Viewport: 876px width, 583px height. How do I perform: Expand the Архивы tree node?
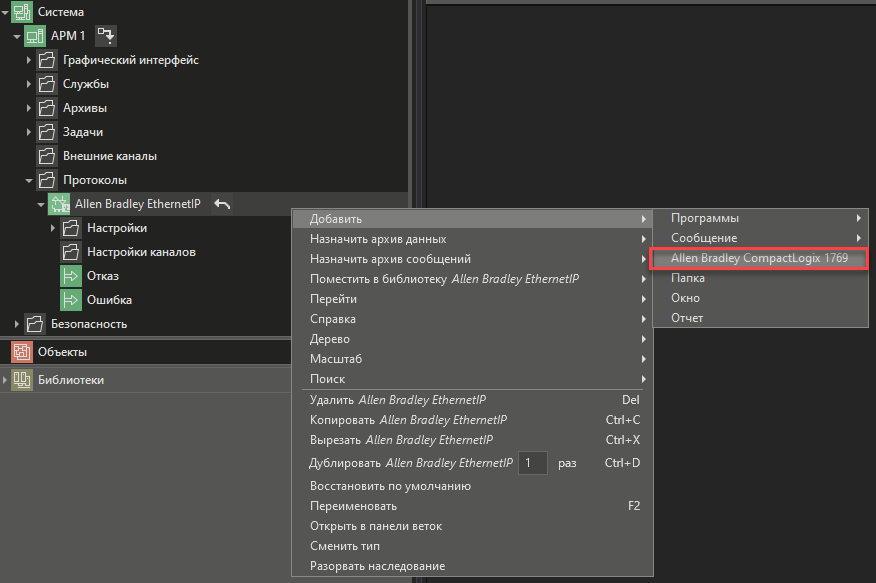pos(29,108)
